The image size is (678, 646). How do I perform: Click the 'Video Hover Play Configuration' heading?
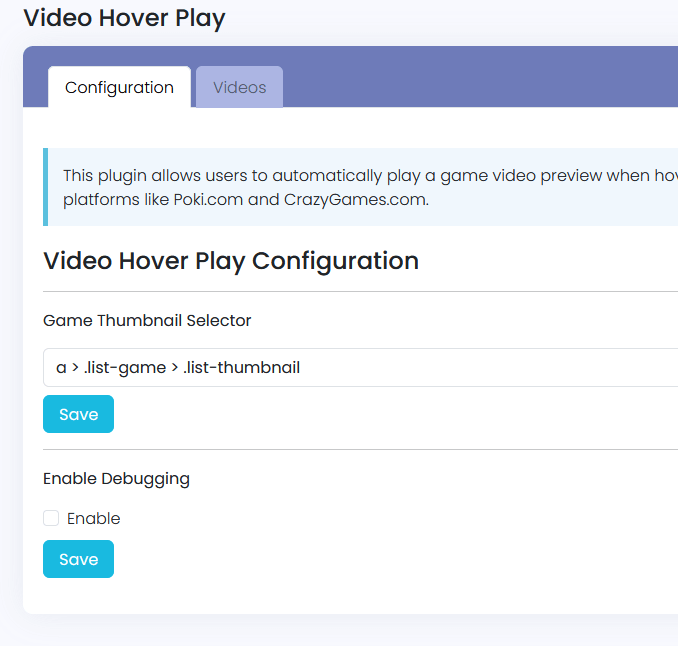point(231,261)
